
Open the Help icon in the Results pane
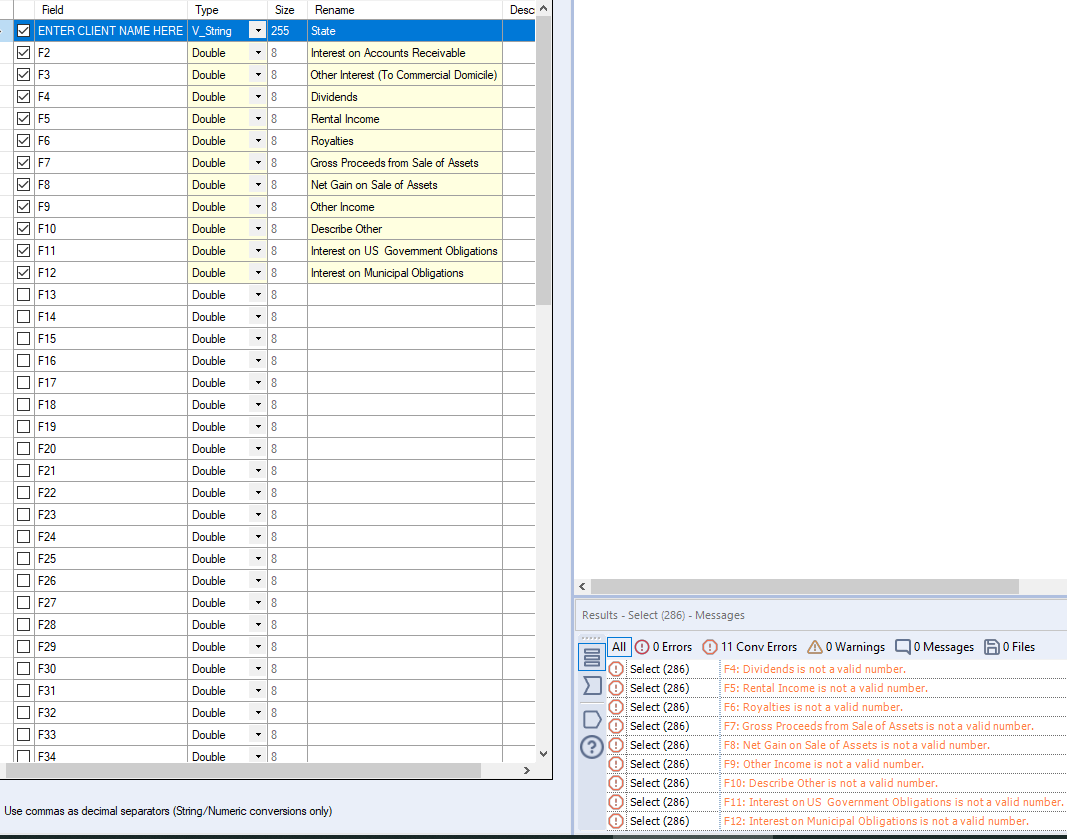pyautogui.click(x=592, y=747)
